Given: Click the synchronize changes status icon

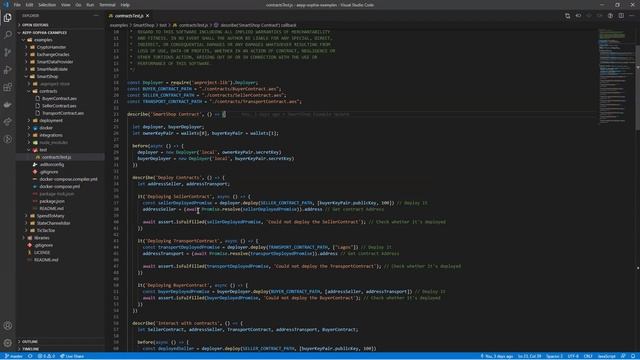Looking at the screenshot, I should (x=30, y=356).
